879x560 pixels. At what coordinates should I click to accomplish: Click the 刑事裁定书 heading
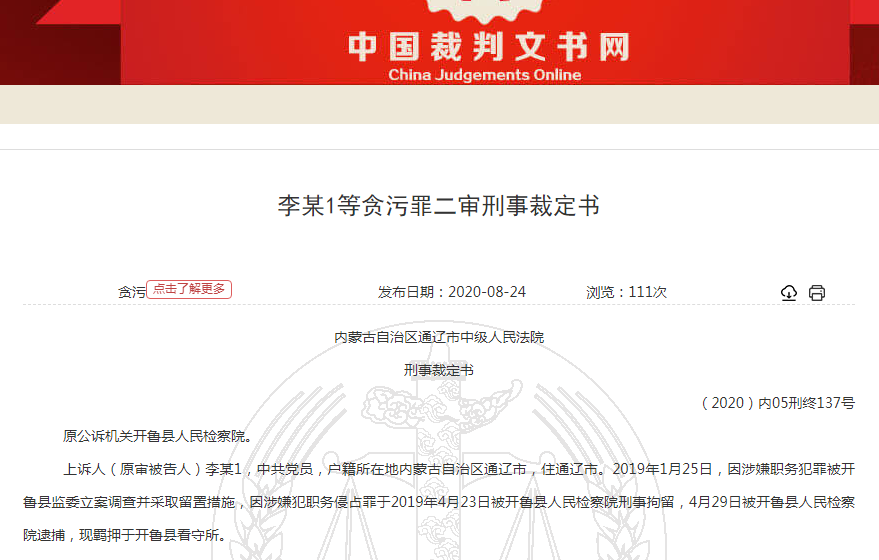pyautogui.click(x=439, y=370)
